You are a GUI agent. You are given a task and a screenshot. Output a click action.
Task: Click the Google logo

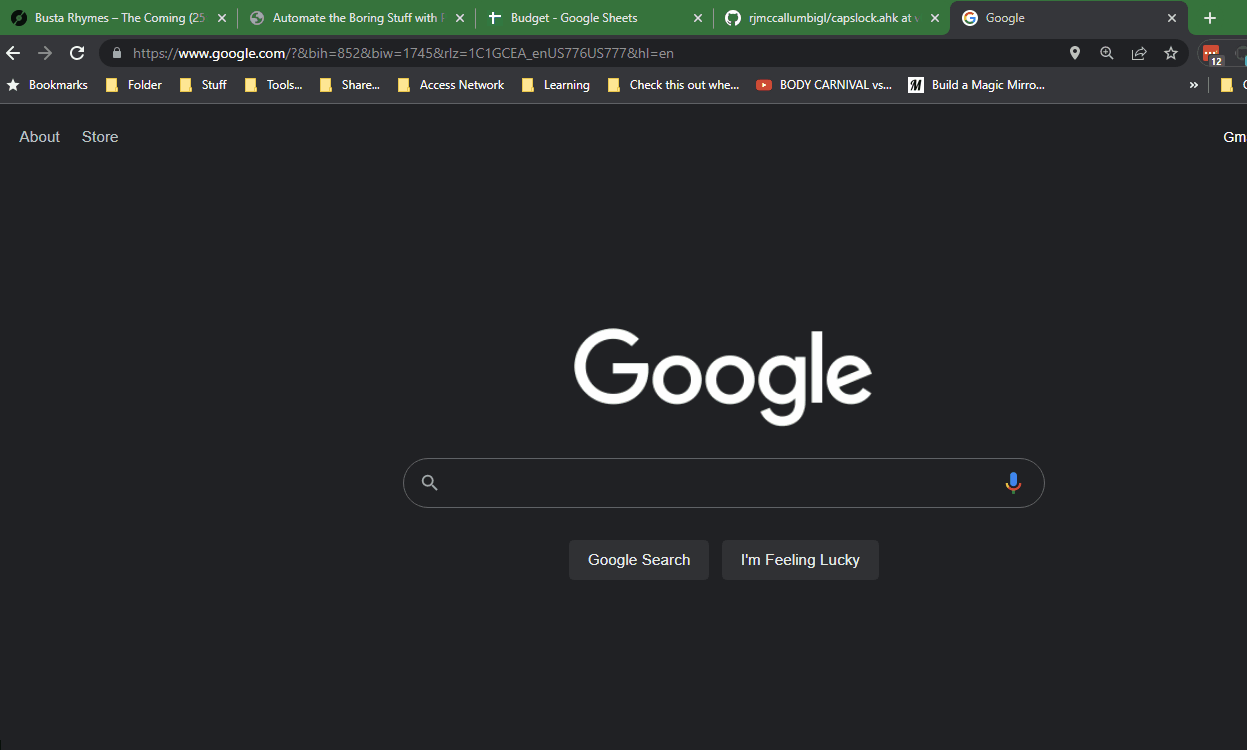[723, 376]
